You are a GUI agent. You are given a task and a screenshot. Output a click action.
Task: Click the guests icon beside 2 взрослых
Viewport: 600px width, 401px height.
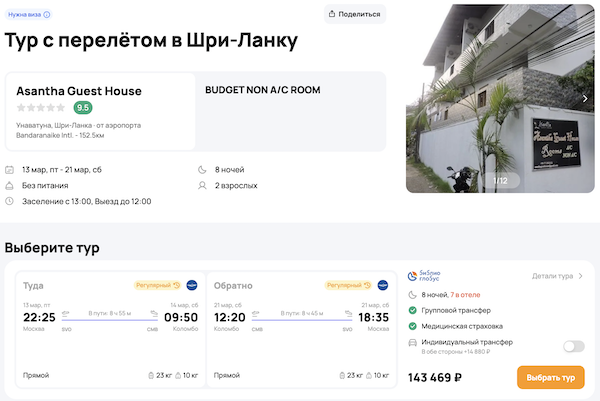coord(205,185)
